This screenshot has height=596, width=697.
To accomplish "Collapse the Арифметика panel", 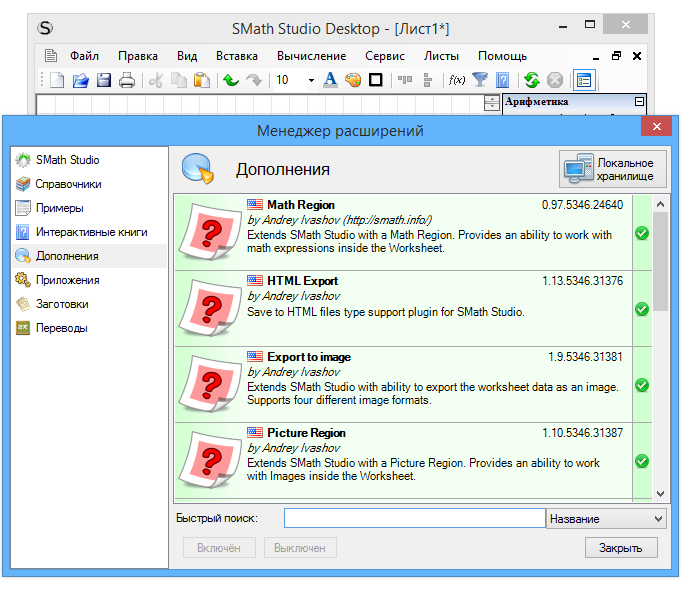I will 639,102.
